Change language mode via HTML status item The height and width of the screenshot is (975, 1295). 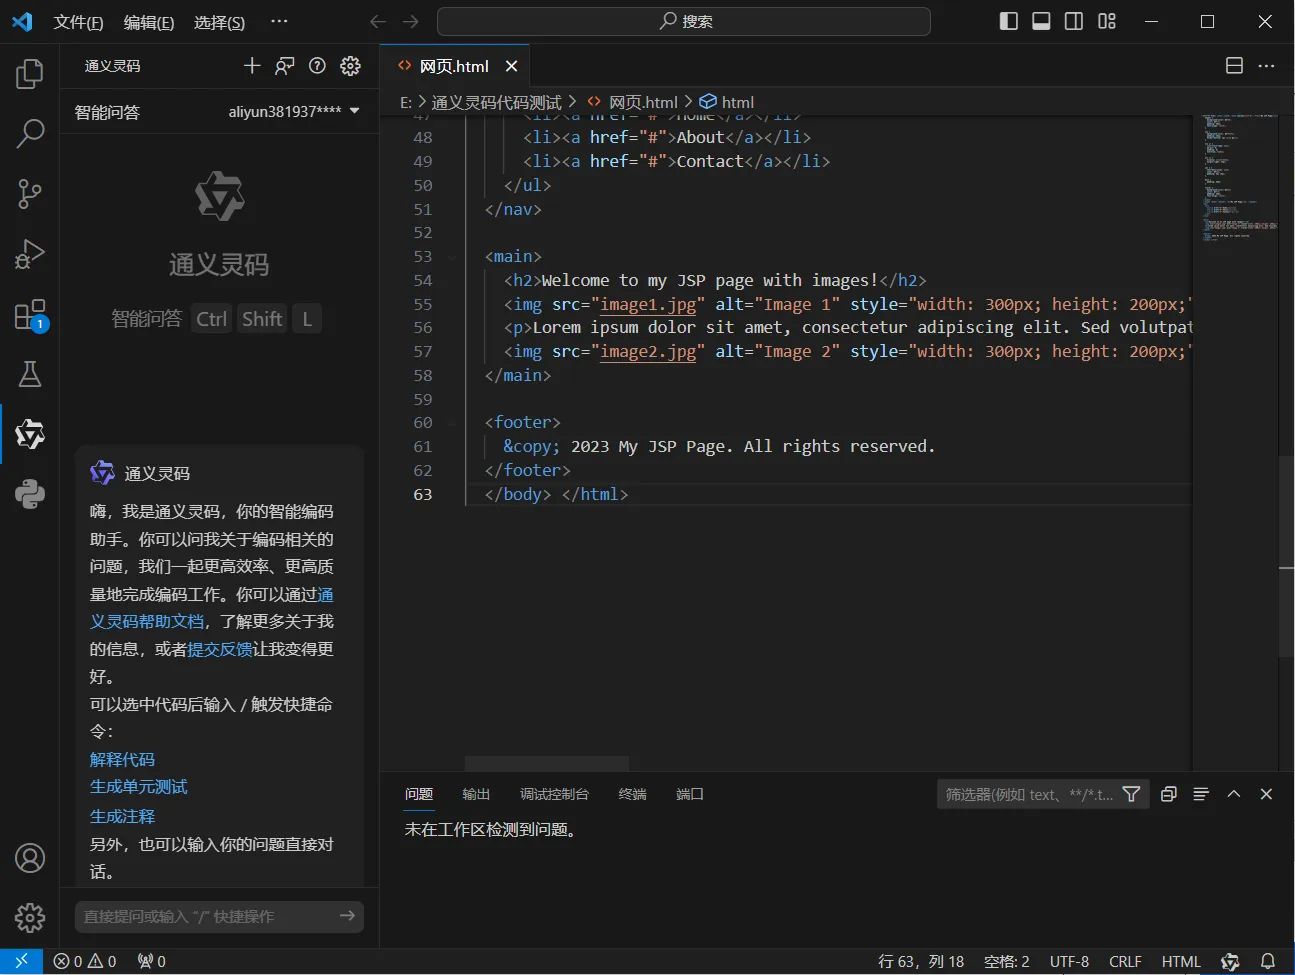[1181, 961]
